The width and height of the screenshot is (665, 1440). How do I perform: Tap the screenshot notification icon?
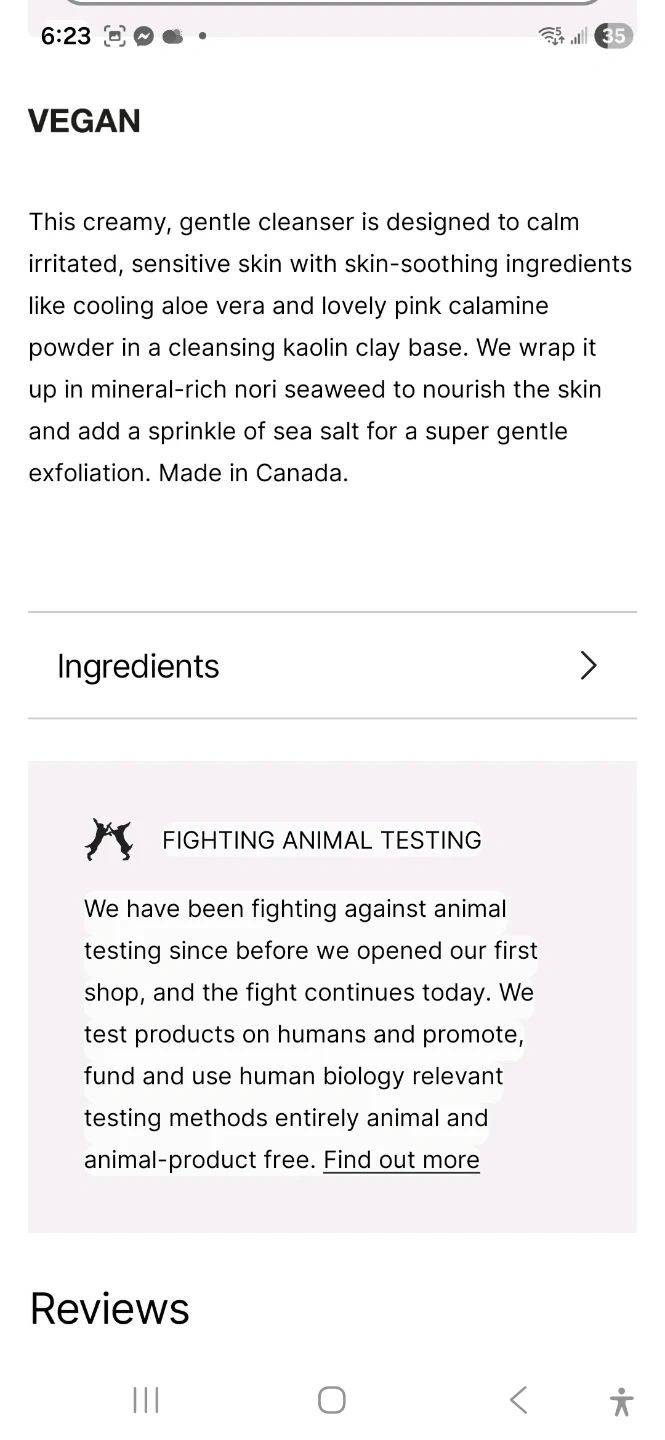(115, 37)
